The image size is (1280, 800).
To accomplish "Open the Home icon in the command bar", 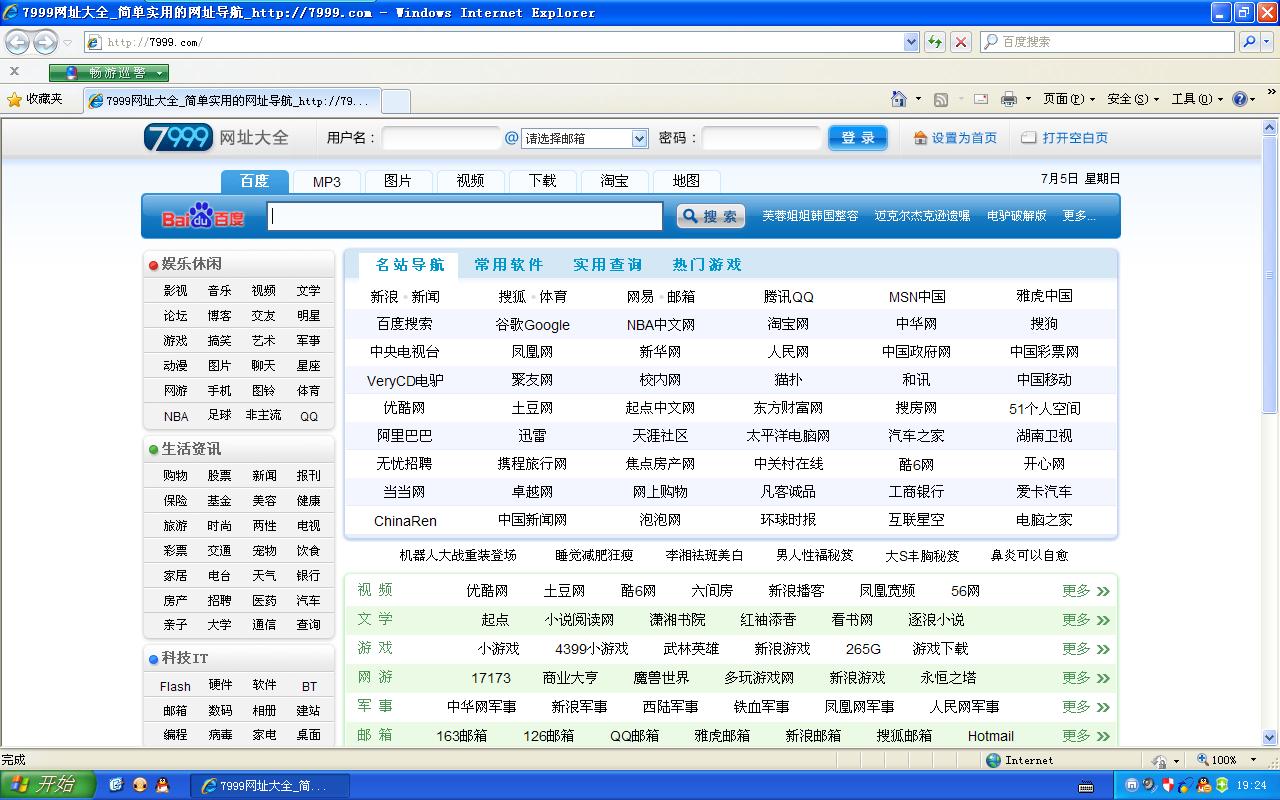I will pyautogui.click(x=899, y=99).
